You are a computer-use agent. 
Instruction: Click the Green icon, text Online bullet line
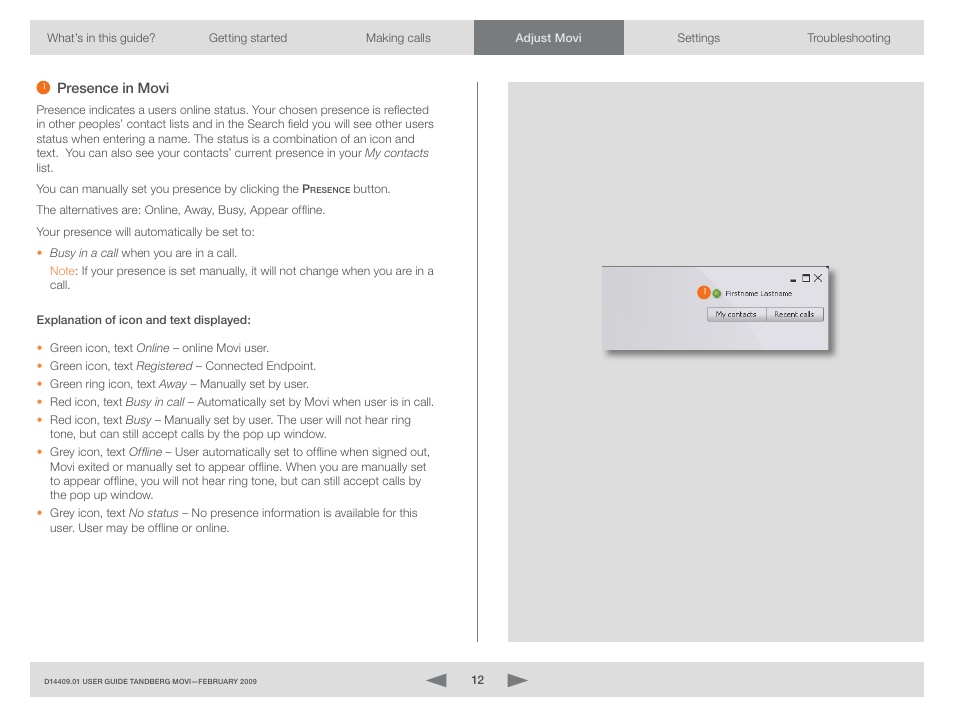(159, 348)
